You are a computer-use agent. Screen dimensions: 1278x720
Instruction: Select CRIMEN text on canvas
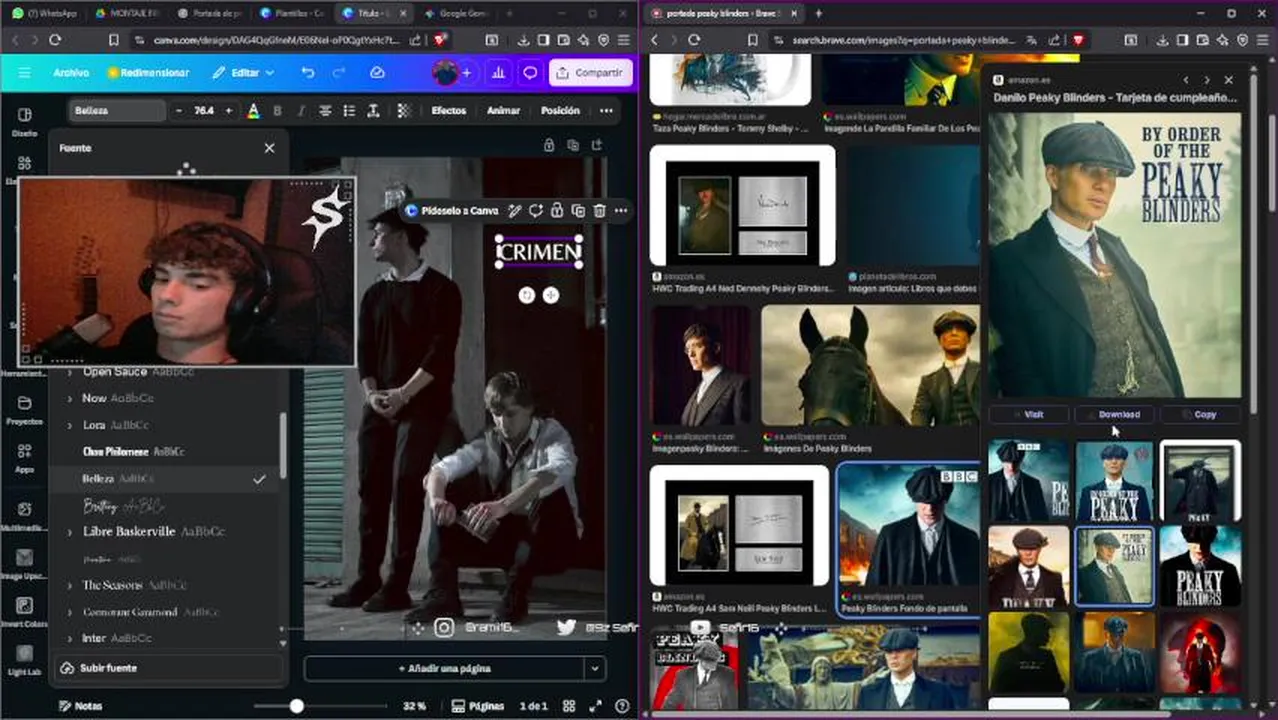[538, 253]
